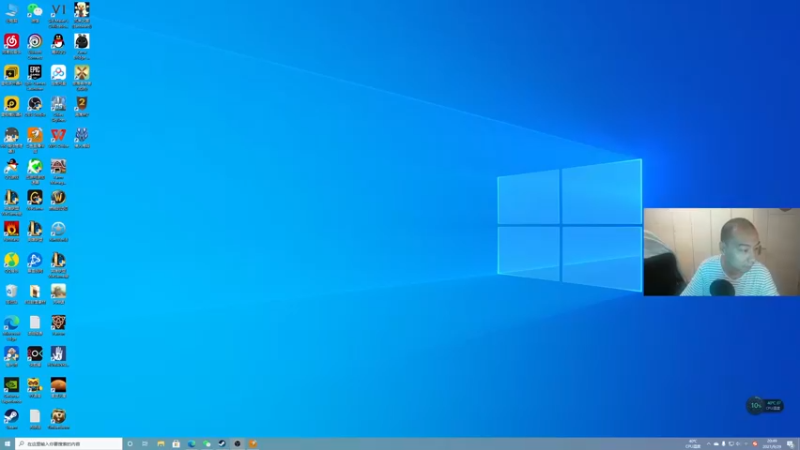Open the orange app on the taskbar
The image size is (800, 450).
pyautogui.click(x=253, y=444)
